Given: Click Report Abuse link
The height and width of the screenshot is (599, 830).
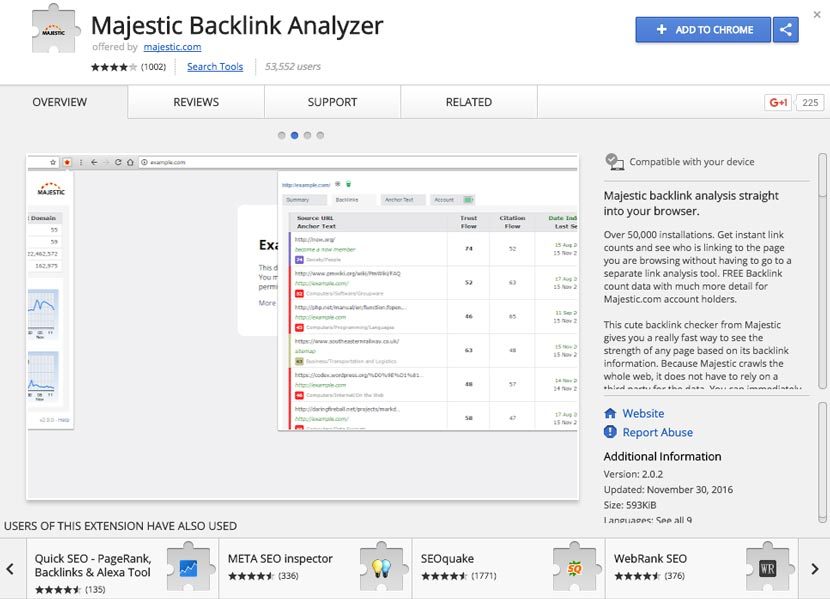Looking at the screenshot, I should [657, 432].
